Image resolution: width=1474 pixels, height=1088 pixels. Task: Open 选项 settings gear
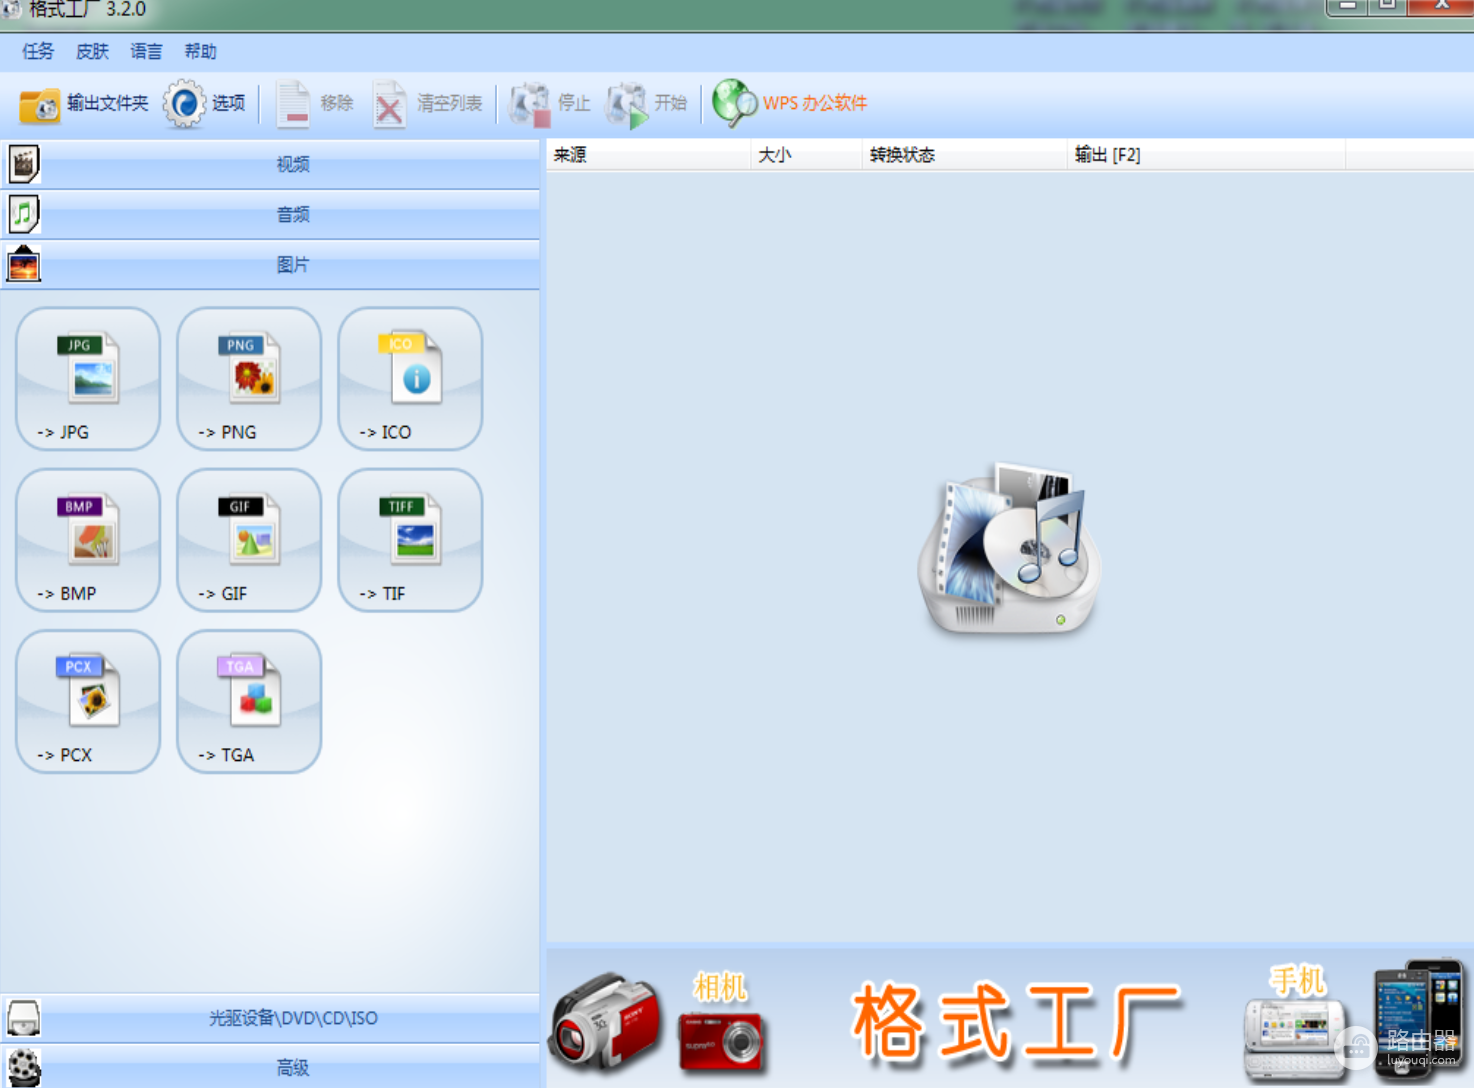(205, 103)
